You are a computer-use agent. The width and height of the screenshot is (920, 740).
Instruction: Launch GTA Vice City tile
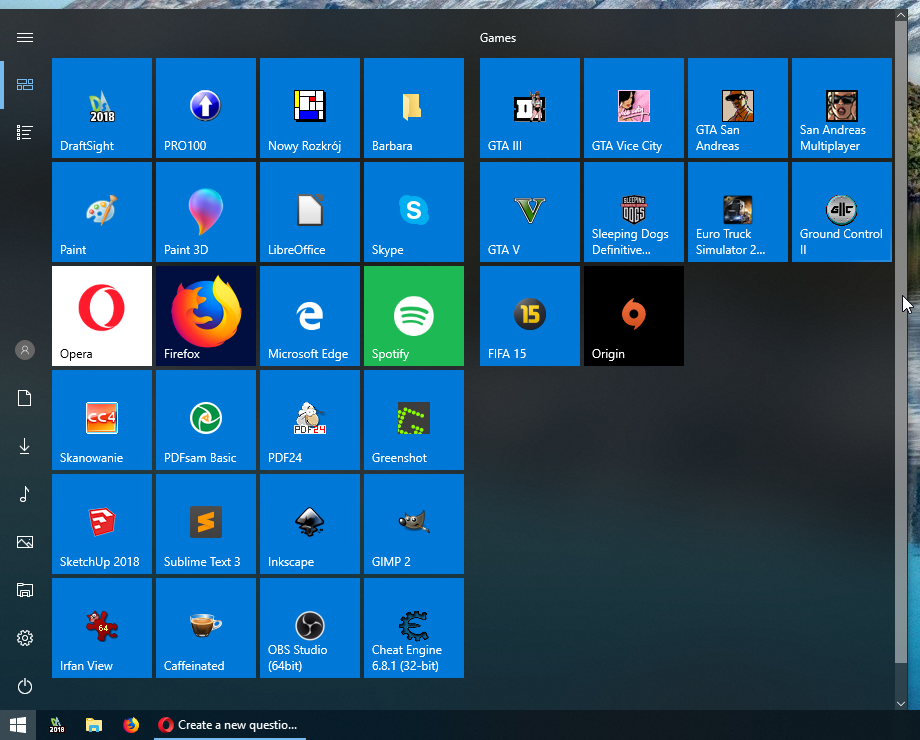(x=634, y=108)
